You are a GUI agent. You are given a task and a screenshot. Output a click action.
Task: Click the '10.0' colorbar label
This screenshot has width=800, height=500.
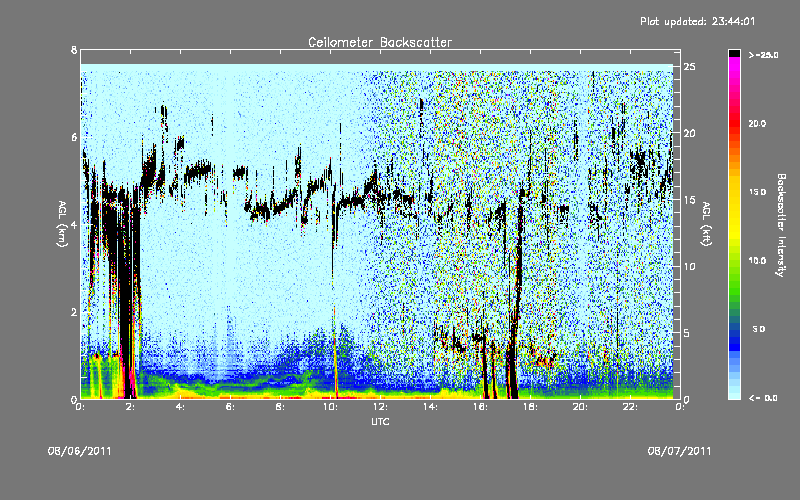click(757, 261)
